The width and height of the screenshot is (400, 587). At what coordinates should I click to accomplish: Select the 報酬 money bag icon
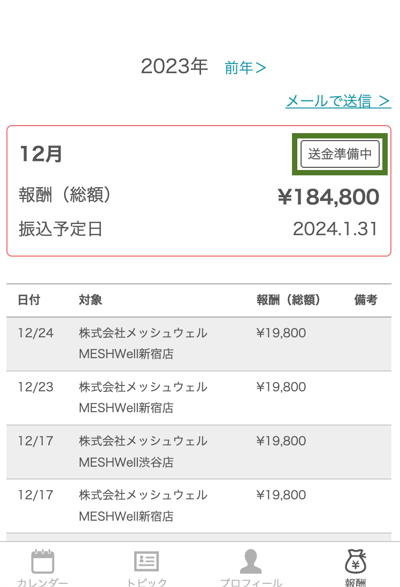click(355, 561)
